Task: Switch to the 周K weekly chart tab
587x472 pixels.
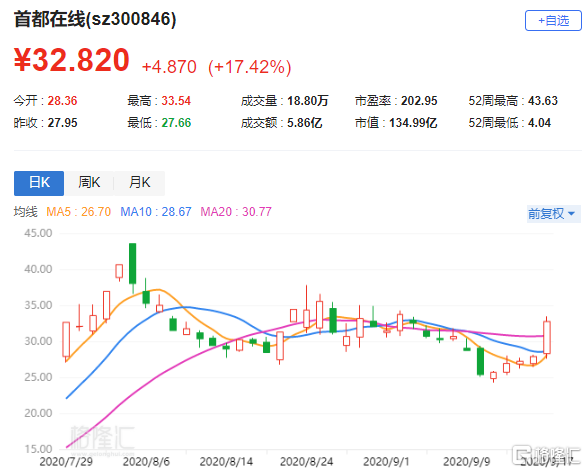Action: pos(89,183)
